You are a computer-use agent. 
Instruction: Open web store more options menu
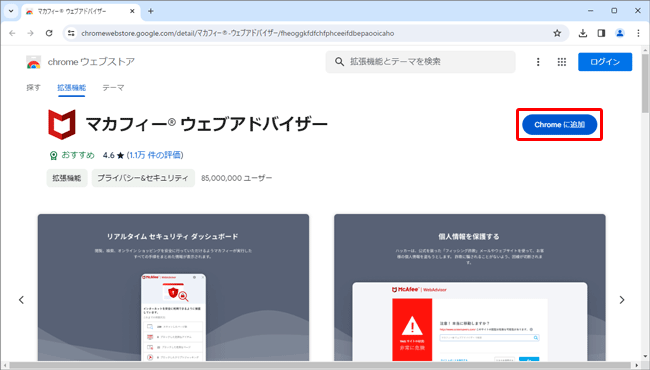(538, 62)
